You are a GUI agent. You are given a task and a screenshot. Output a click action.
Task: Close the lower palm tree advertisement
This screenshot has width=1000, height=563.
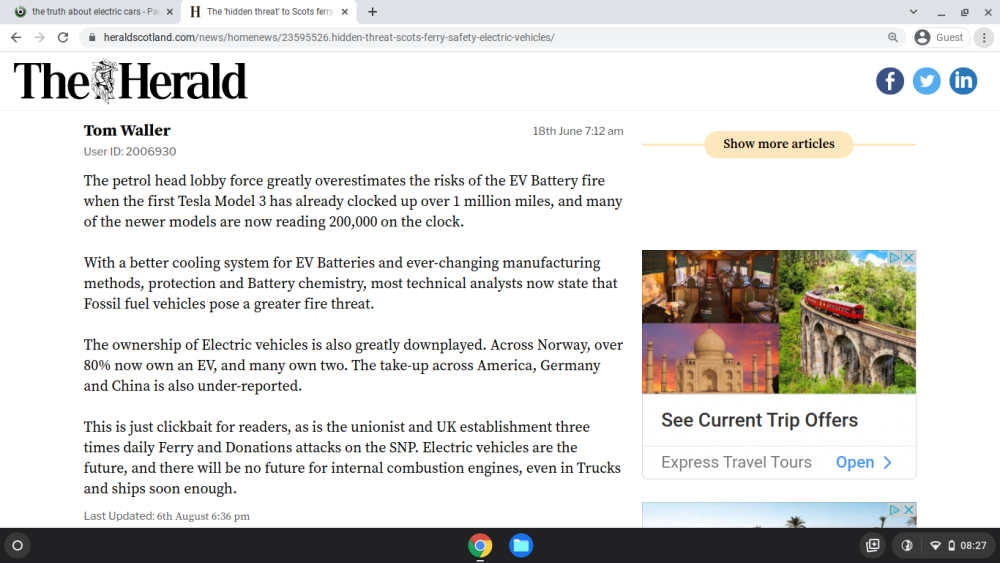pos(909,509)
